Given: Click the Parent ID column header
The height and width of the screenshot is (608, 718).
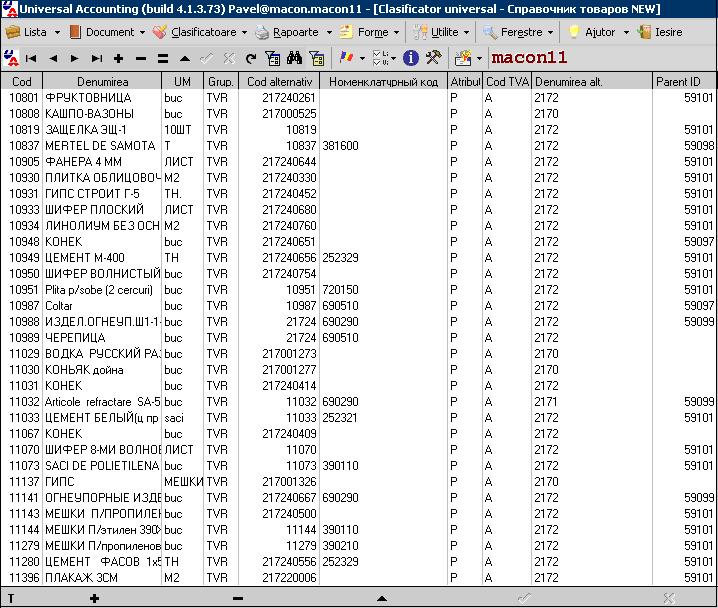Looking at the screenshot, I should click(684, 81).
